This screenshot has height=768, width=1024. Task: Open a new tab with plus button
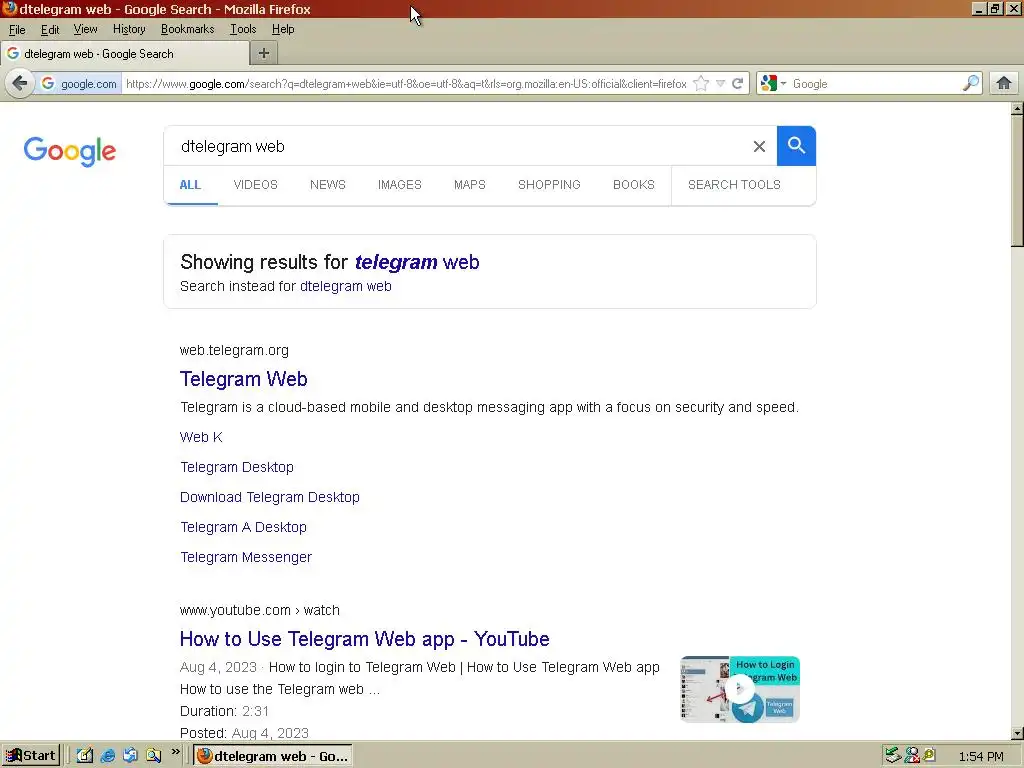point(264,54)
